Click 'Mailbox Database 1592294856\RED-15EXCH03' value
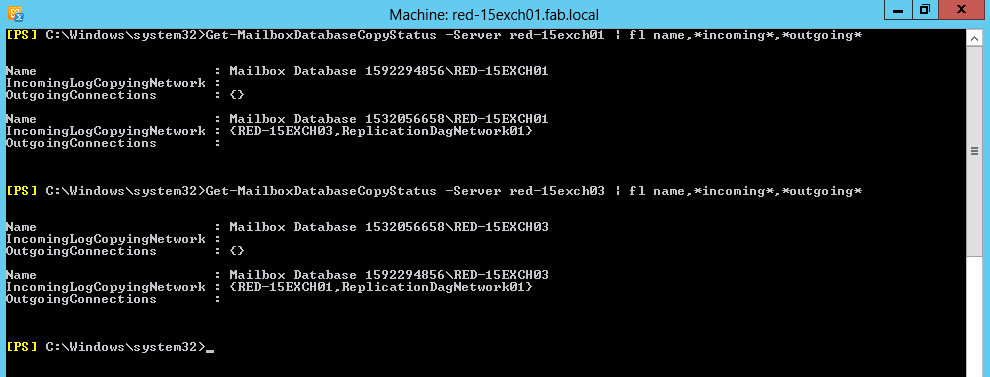990x377 pixels. coord(388,275)
